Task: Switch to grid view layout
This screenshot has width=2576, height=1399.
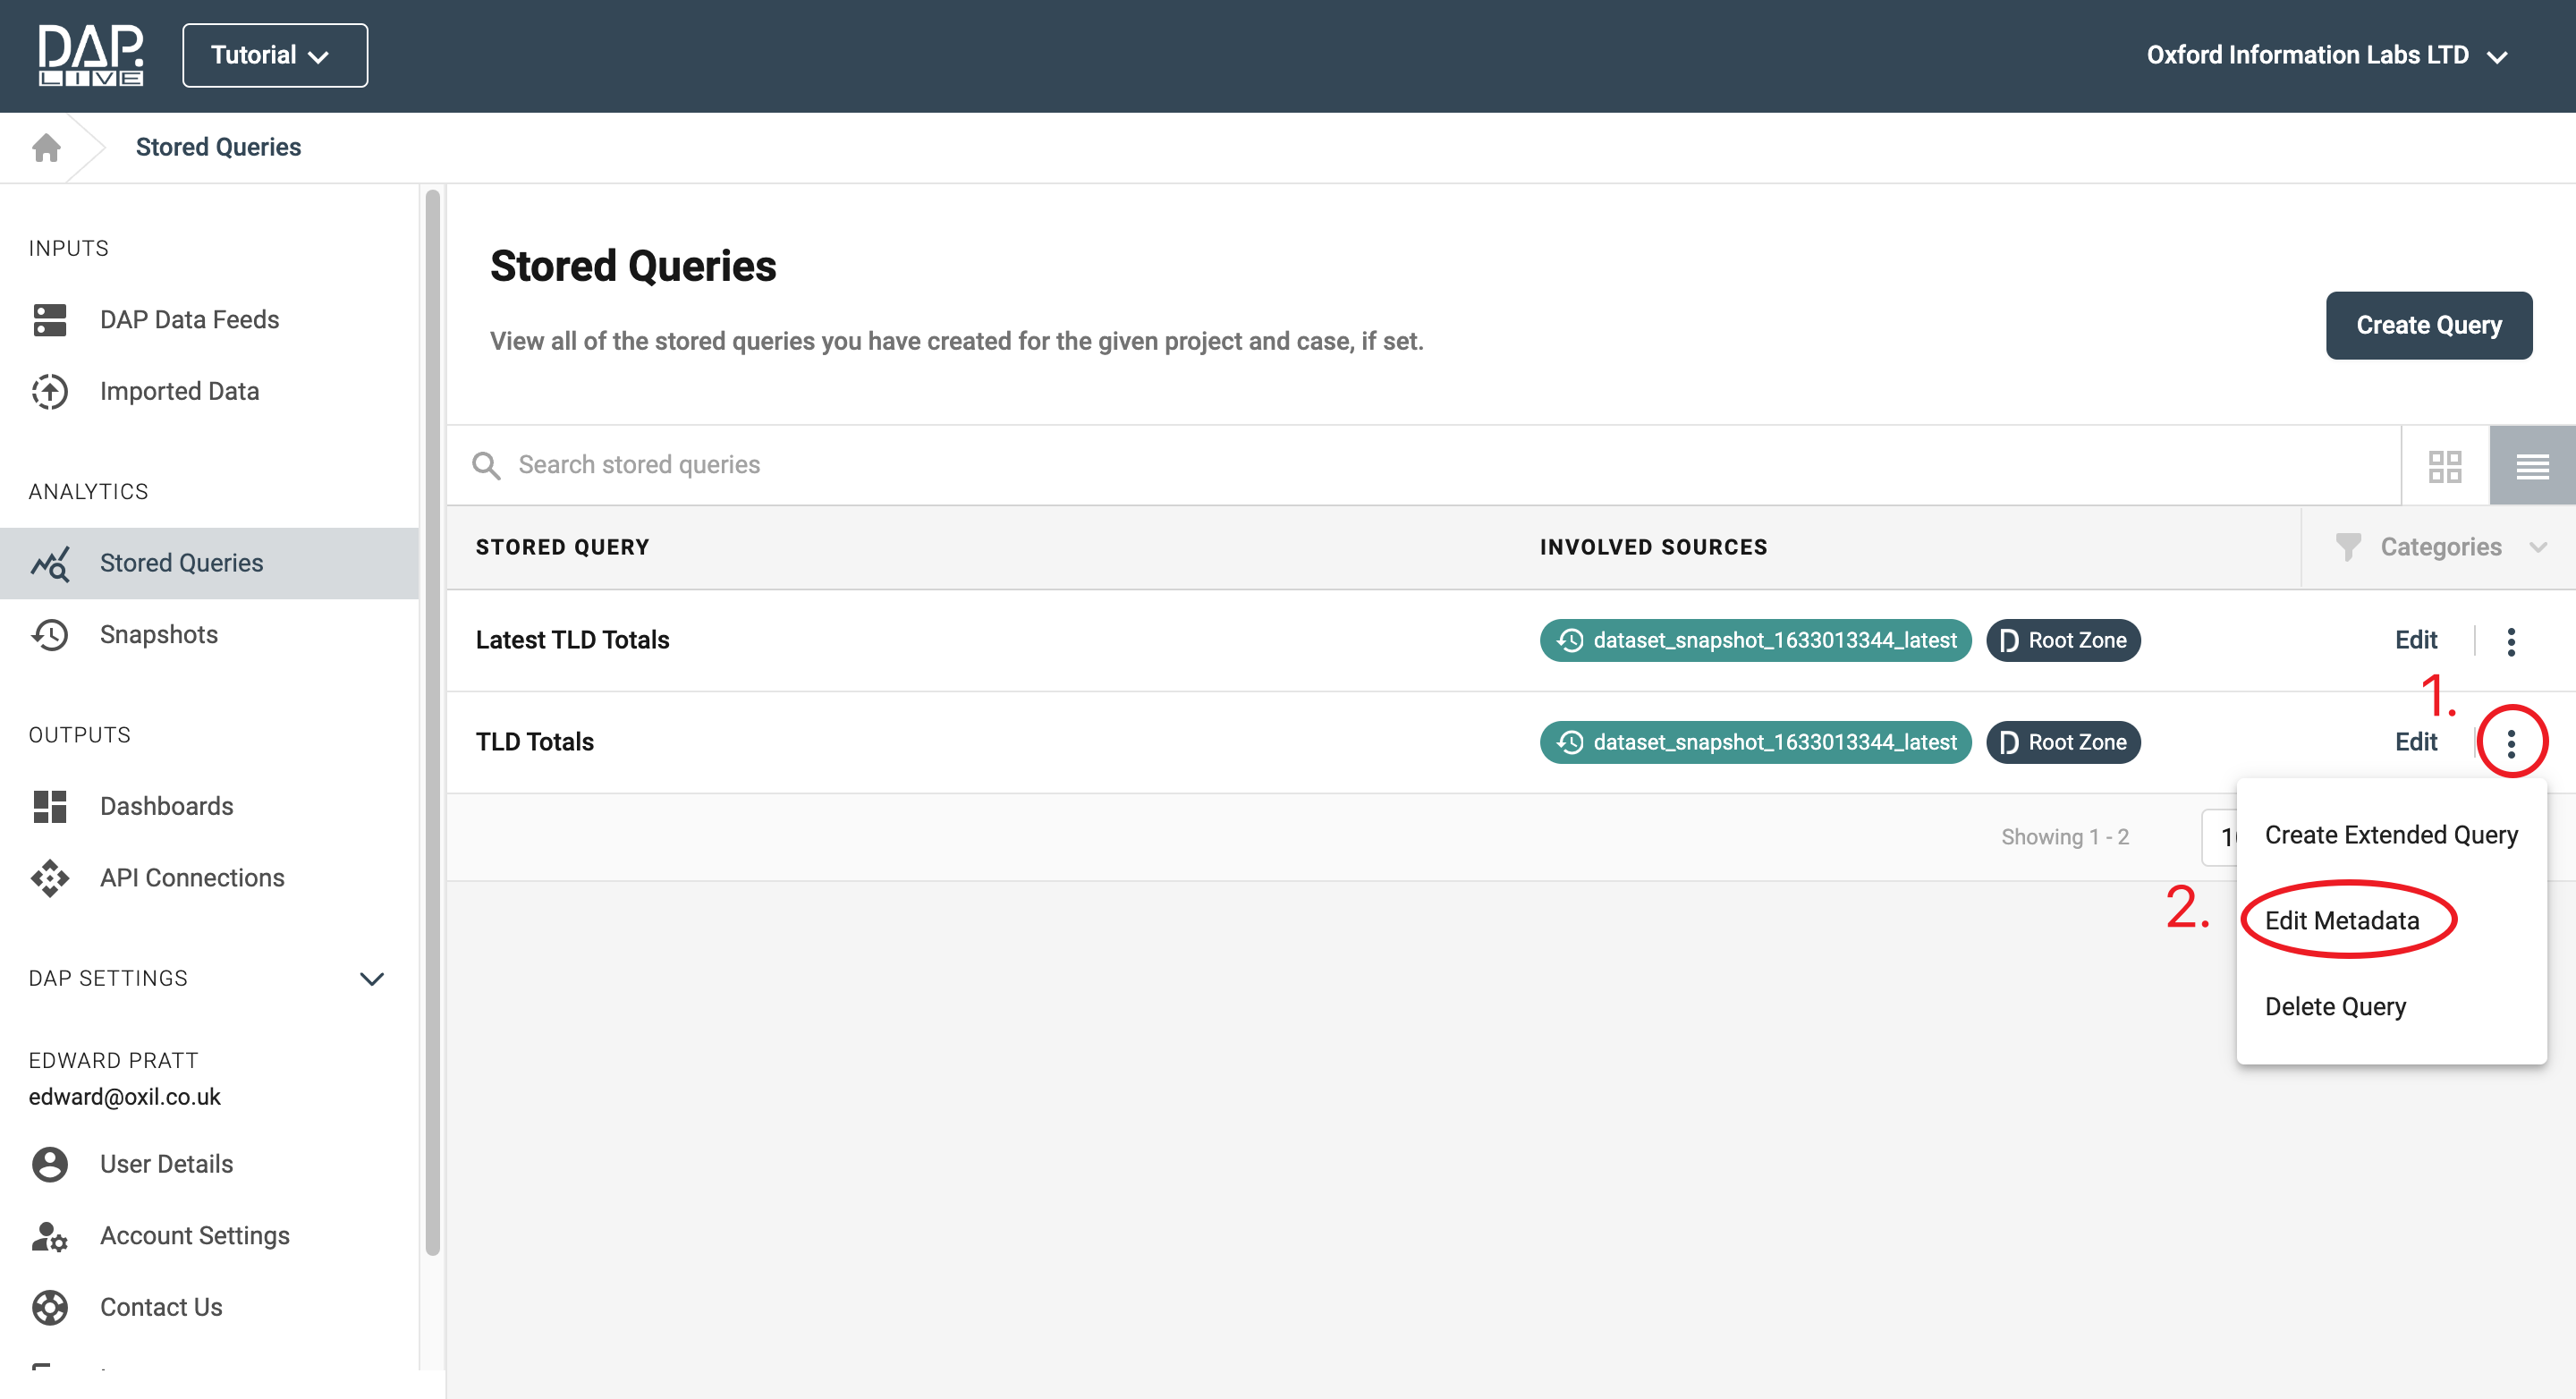Action: [x=2444, y=465]
